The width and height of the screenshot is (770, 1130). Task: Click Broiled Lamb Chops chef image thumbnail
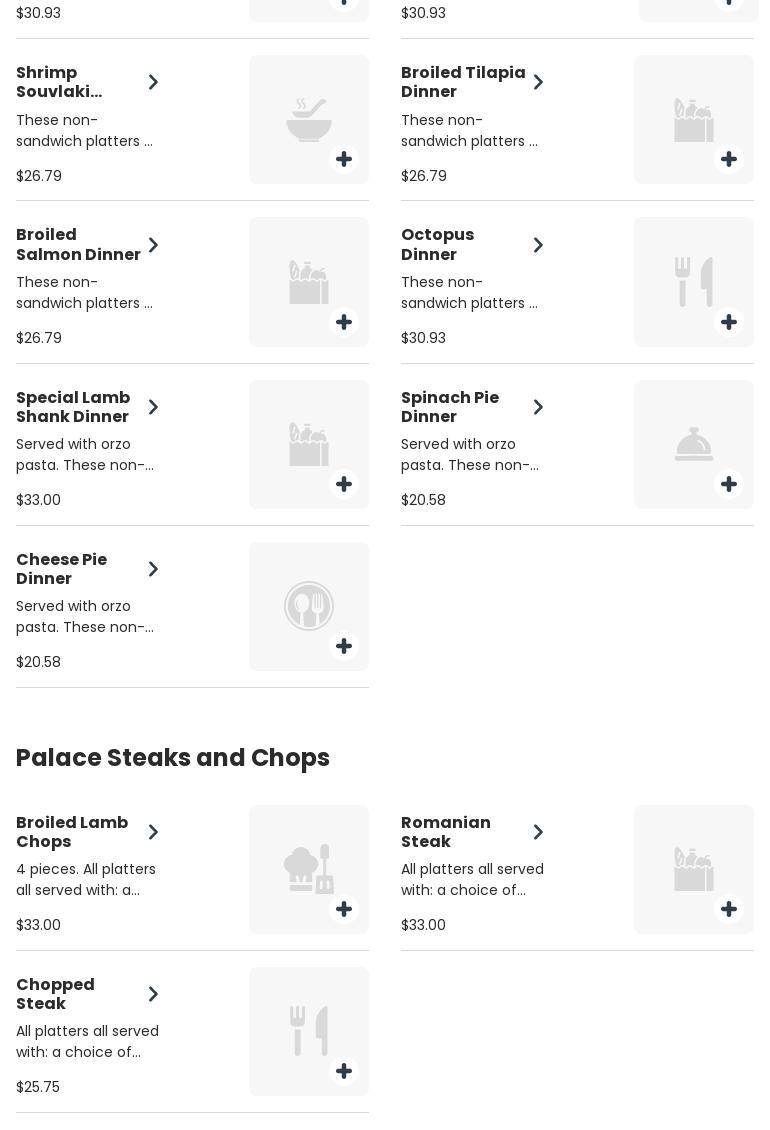(x=308, y=869)
